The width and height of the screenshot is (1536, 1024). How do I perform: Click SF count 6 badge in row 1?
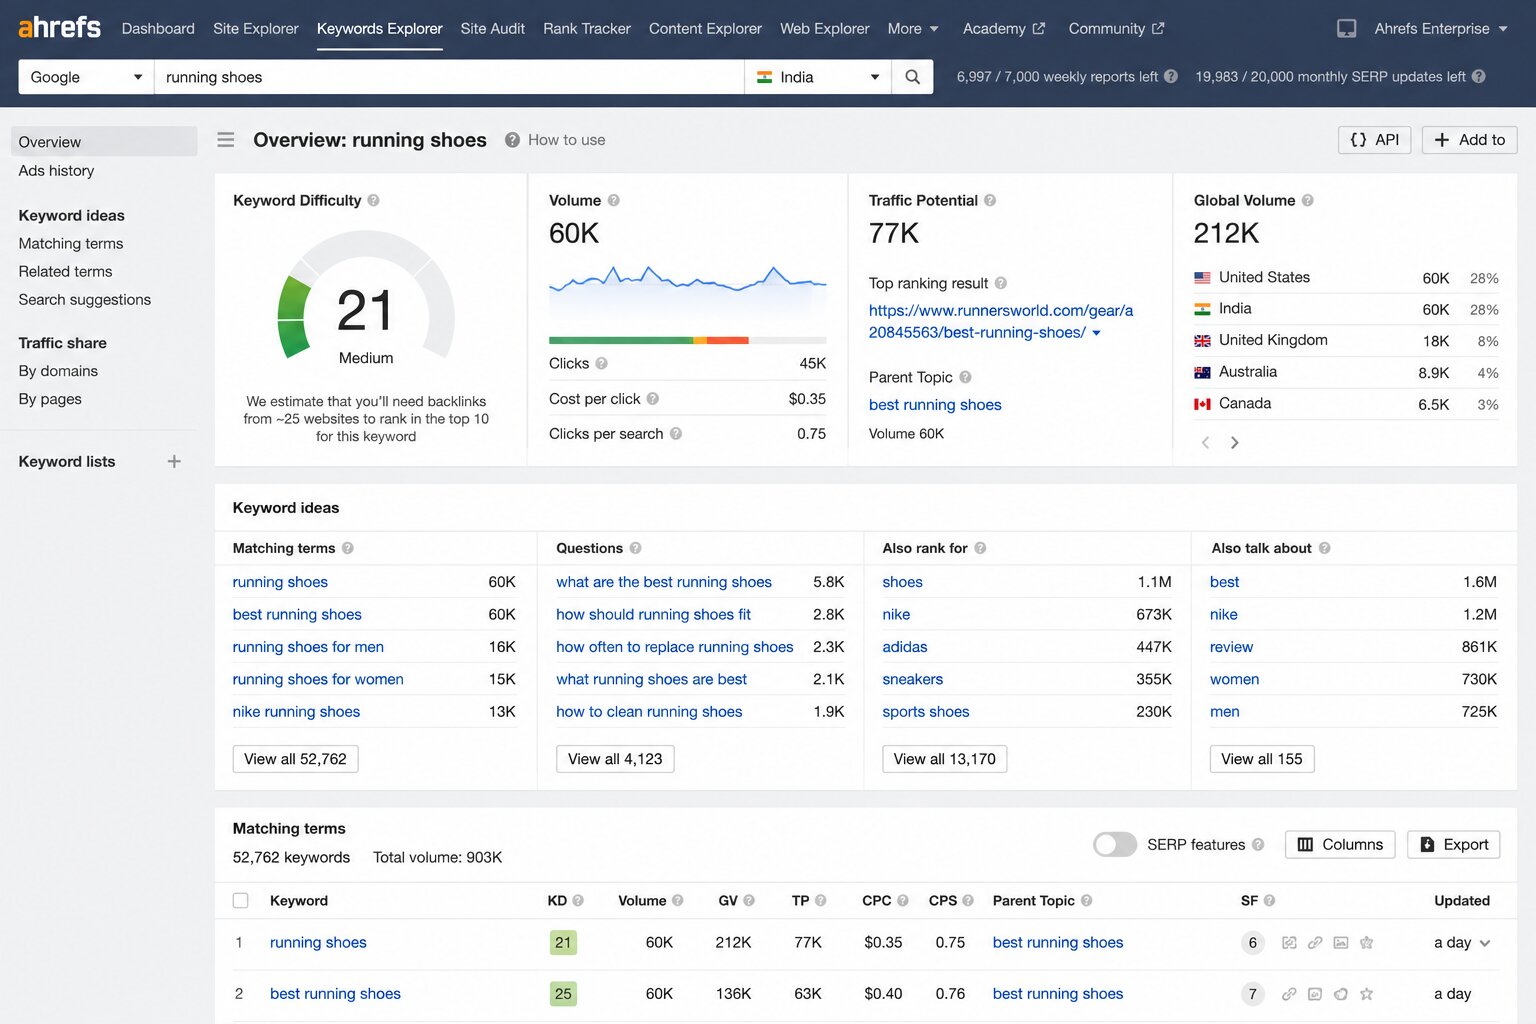click(x=1252, y=942)
